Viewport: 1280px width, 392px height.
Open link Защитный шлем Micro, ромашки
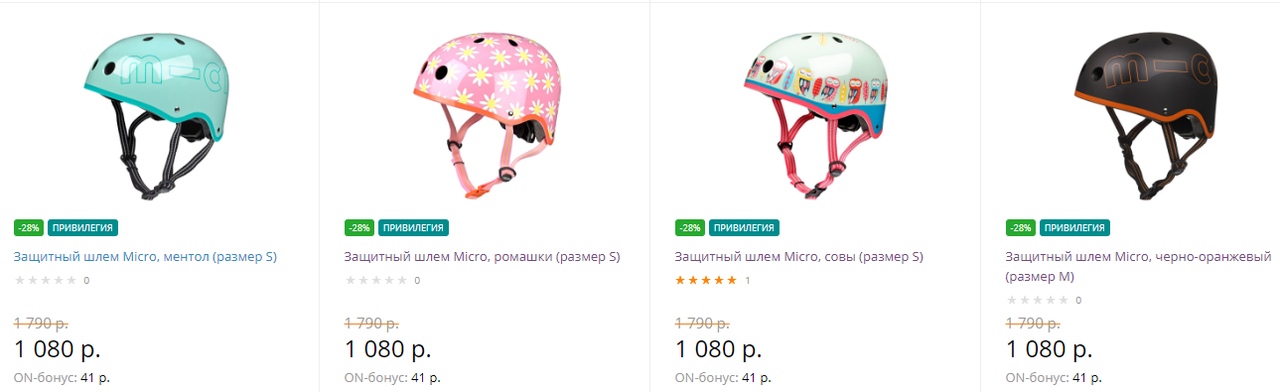[482, 257]
